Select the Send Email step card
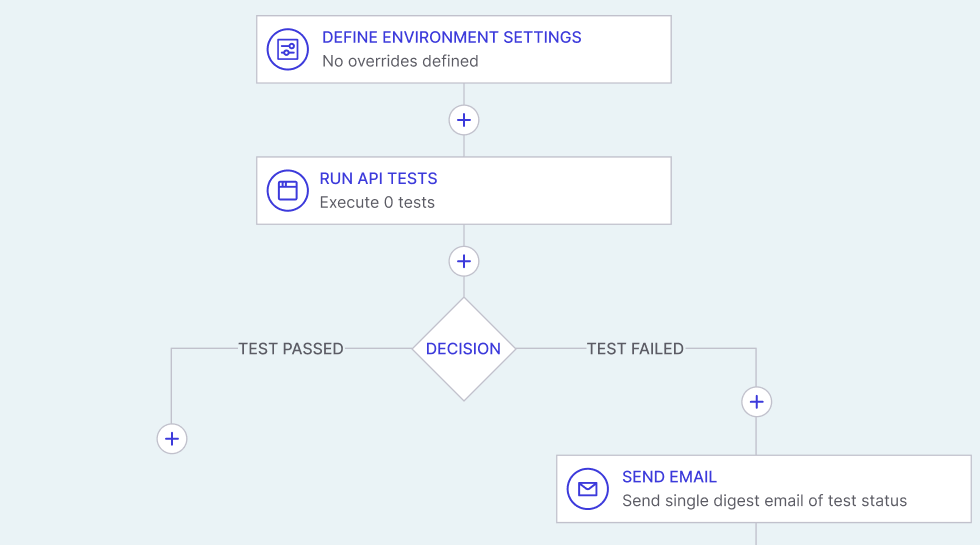The image size is (980, 545). point(940,489)
